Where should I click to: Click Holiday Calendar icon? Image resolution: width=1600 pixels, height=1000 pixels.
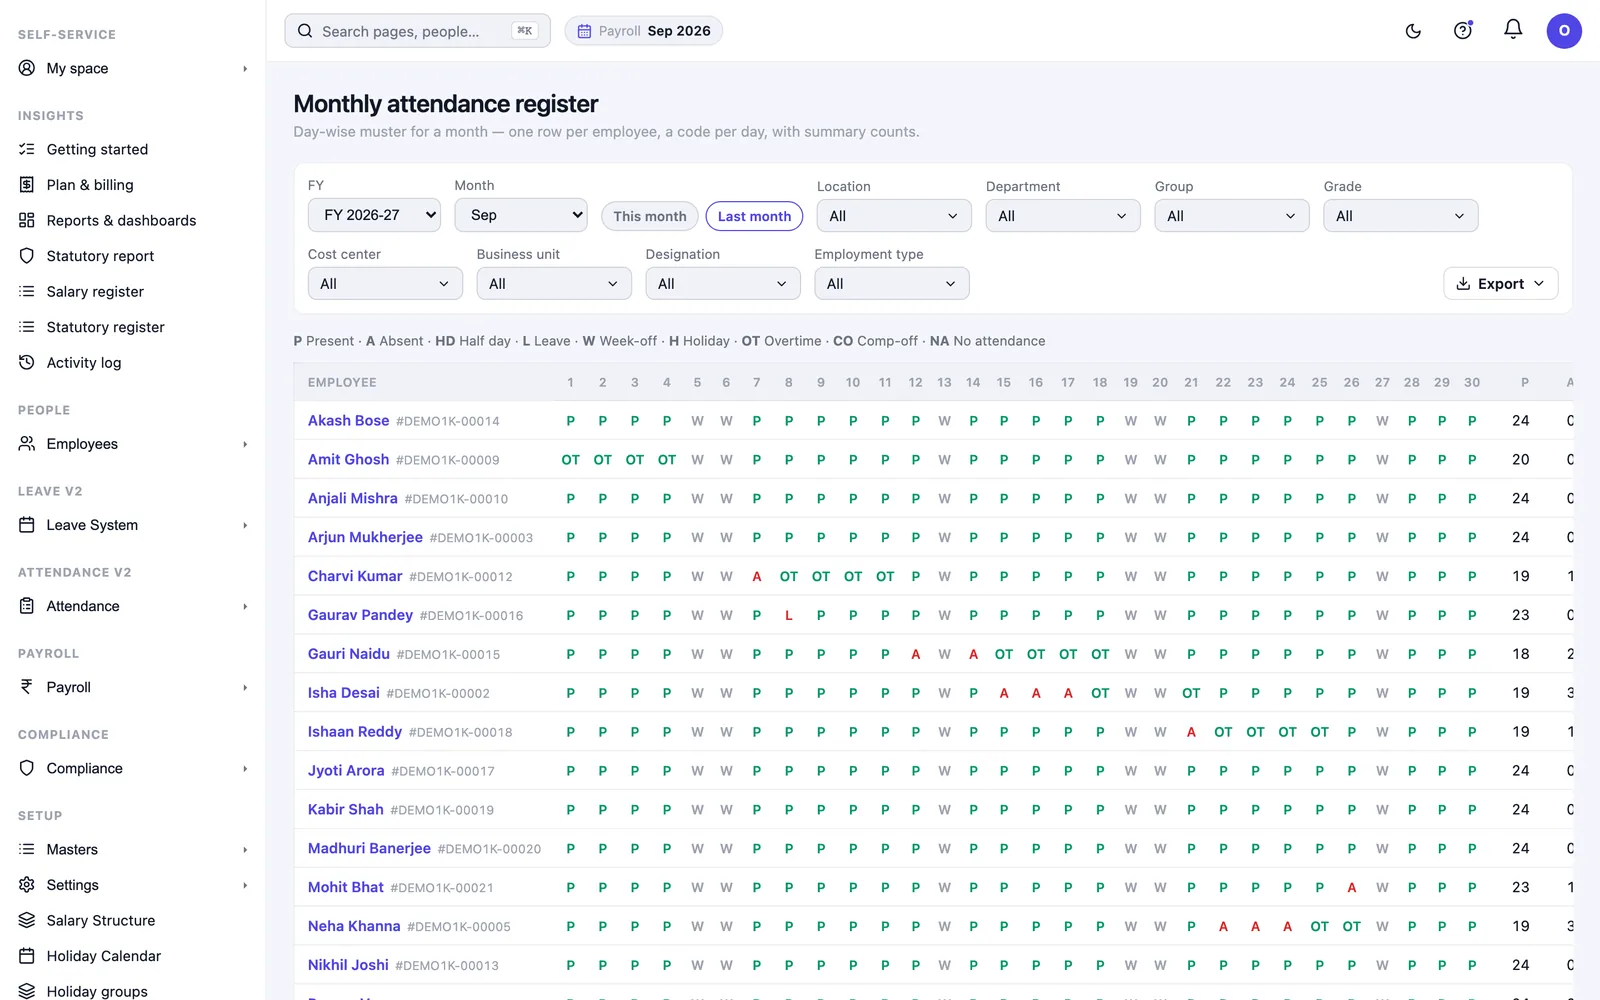point(27,956)
